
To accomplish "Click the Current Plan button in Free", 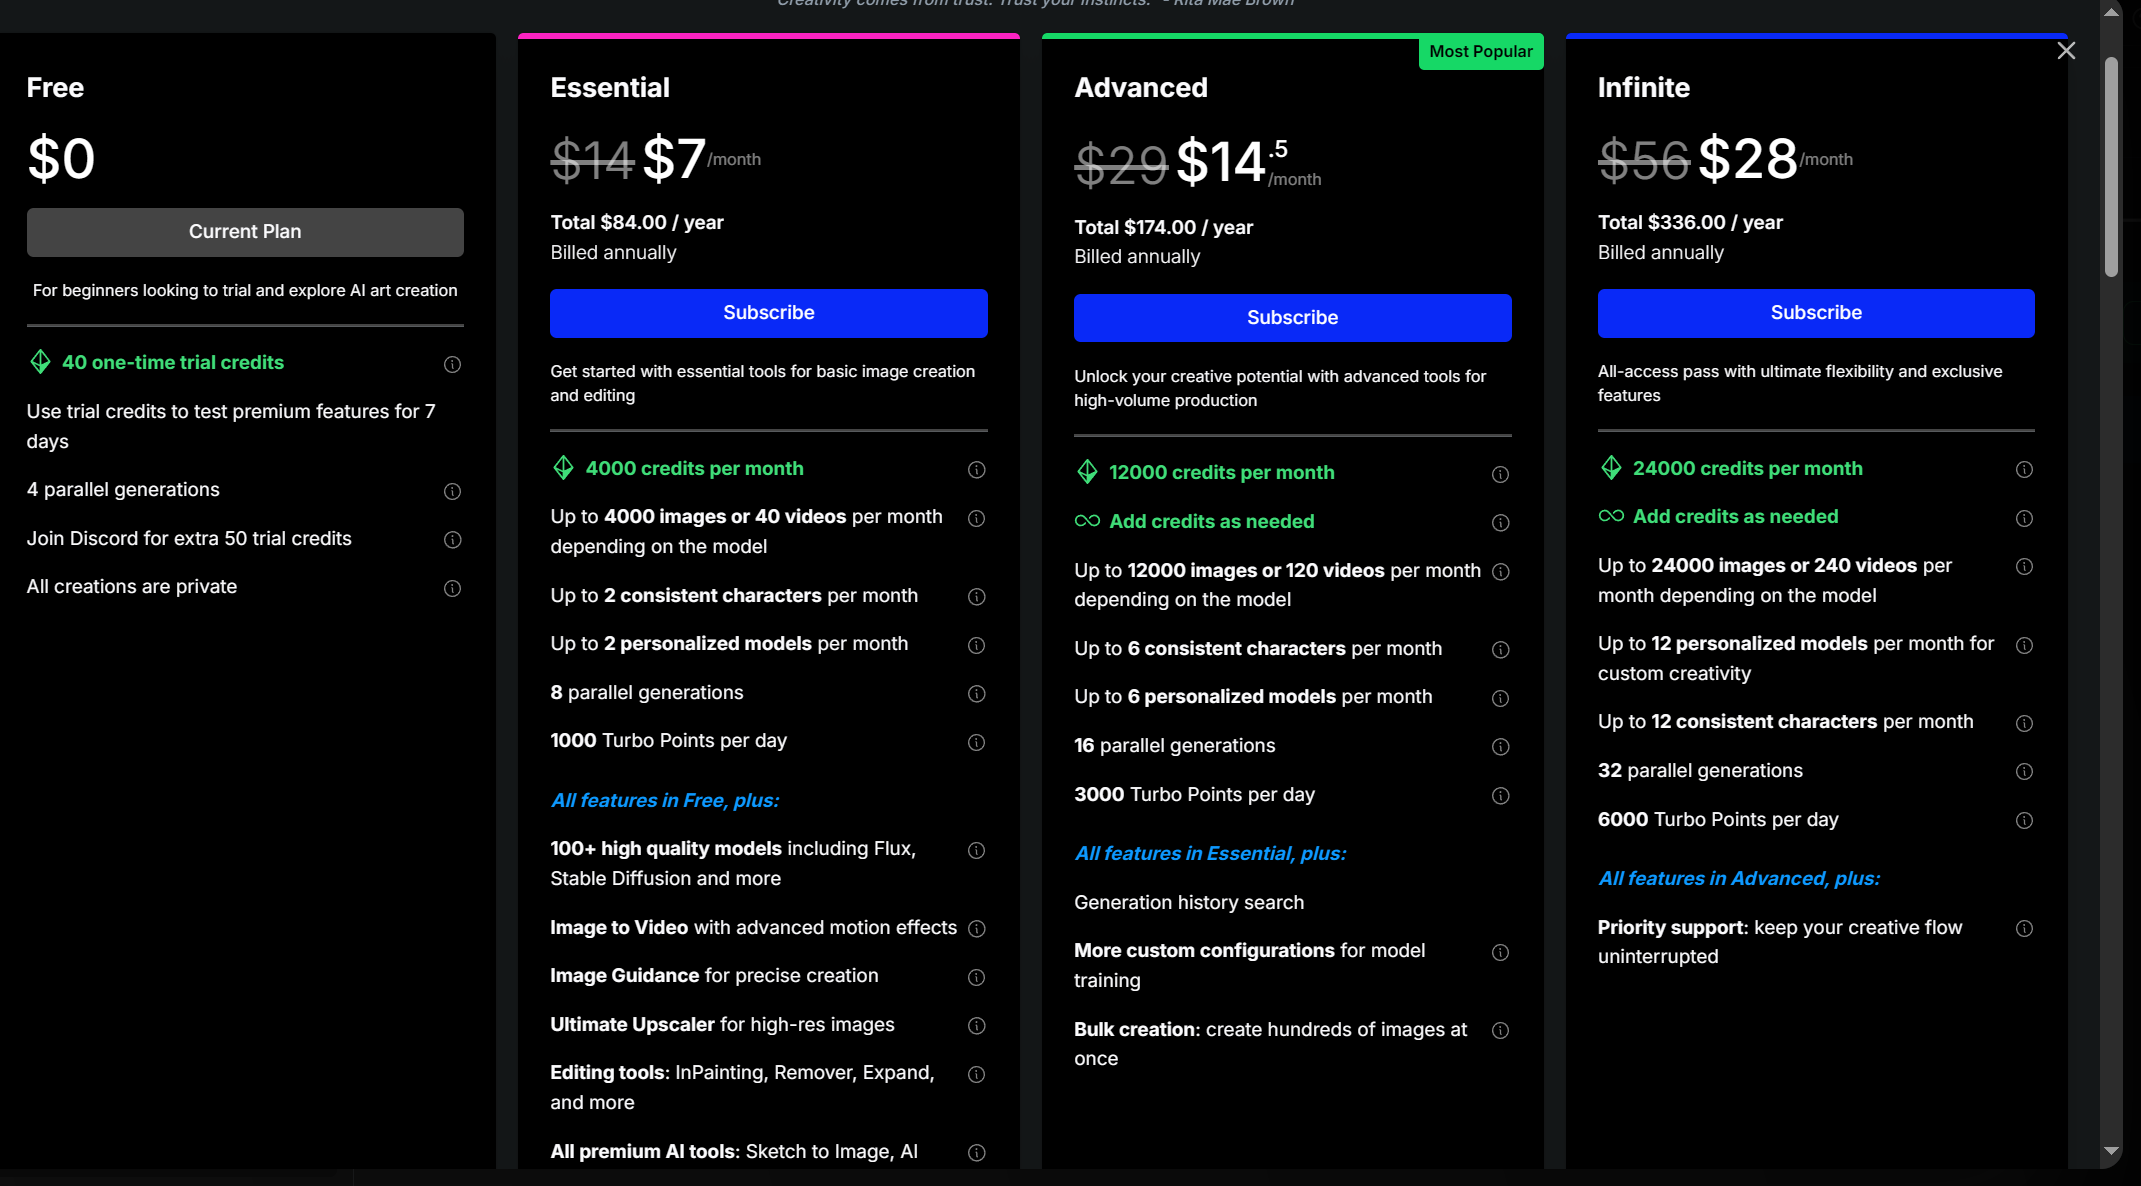I will coord(245,232).
